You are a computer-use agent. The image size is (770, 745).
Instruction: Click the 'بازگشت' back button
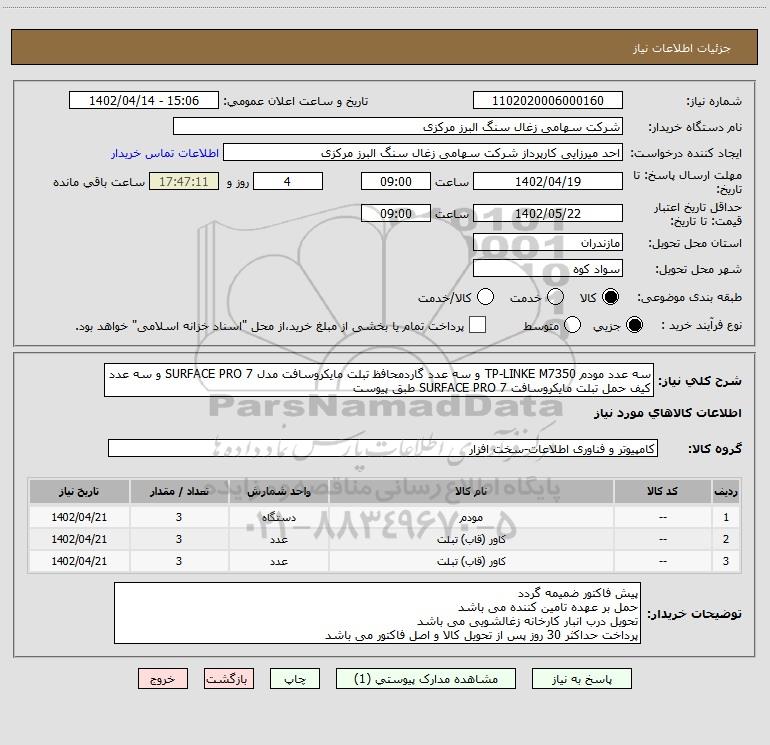[x=229, y=679]
